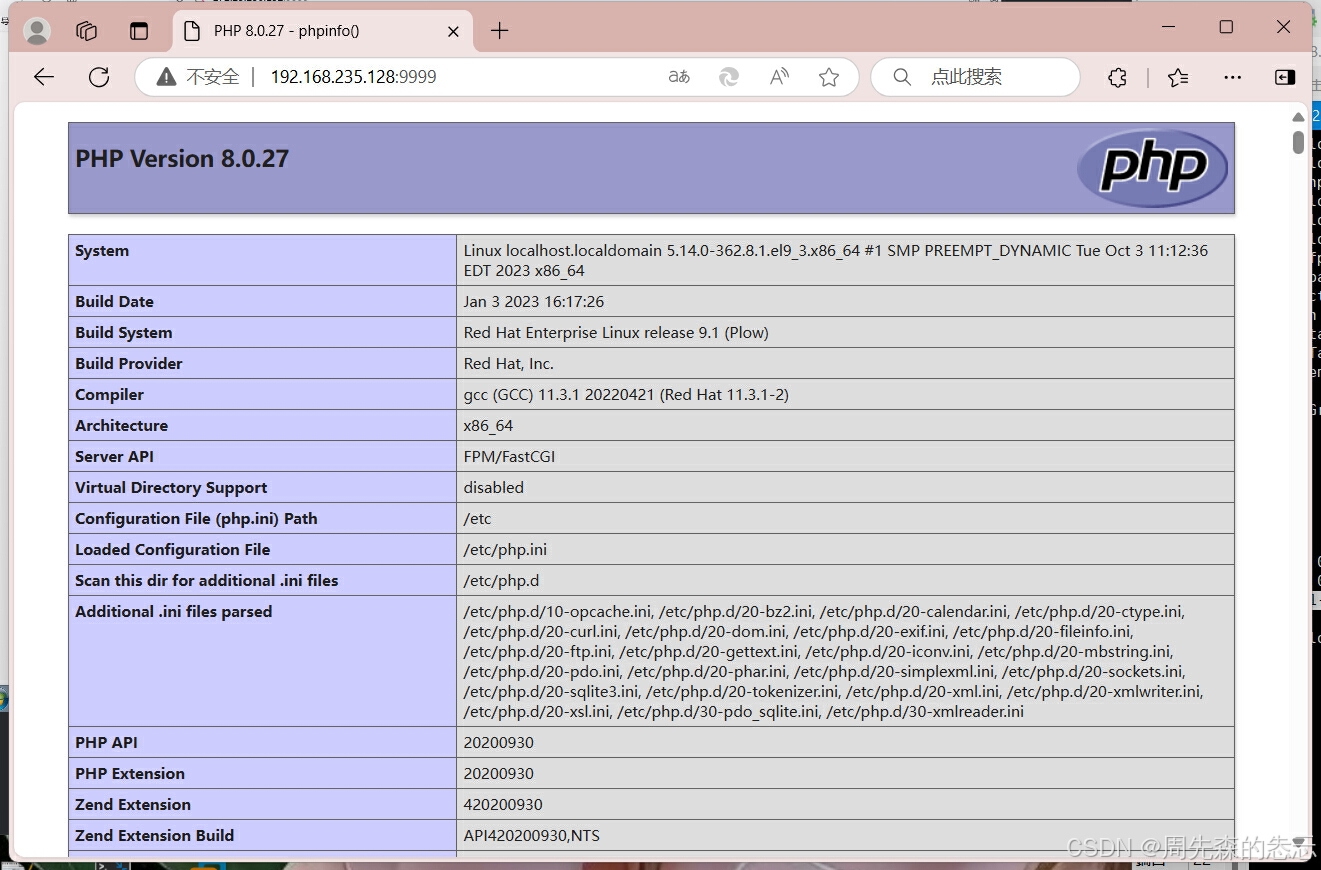Click the Server API value FPM/FastCGI
Screen dimensions: 1321x870
pyautogui.click(x=509, y=457)
